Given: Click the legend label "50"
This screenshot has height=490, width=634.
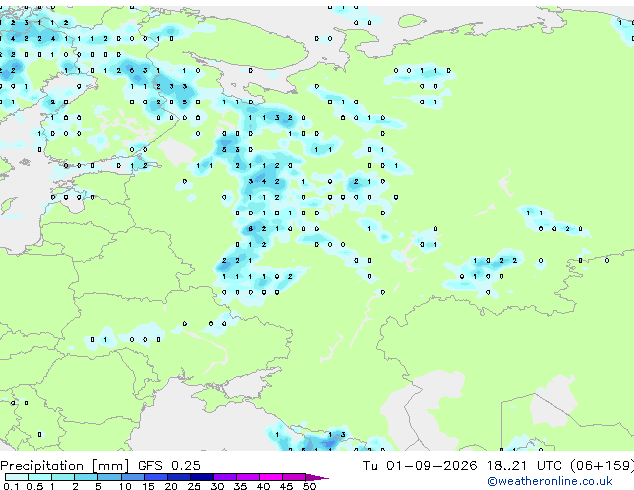Looking at the screenshot, I should click(309, 486).
